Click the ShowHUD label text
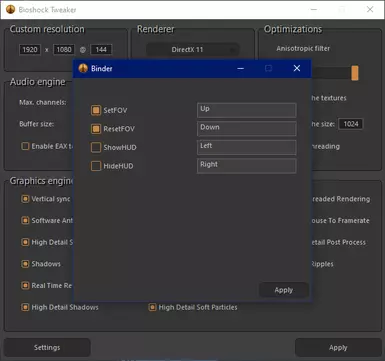Image resolution: width=385 pixels, height=361 pixels. pyautogui.click(x=120, y=147)
